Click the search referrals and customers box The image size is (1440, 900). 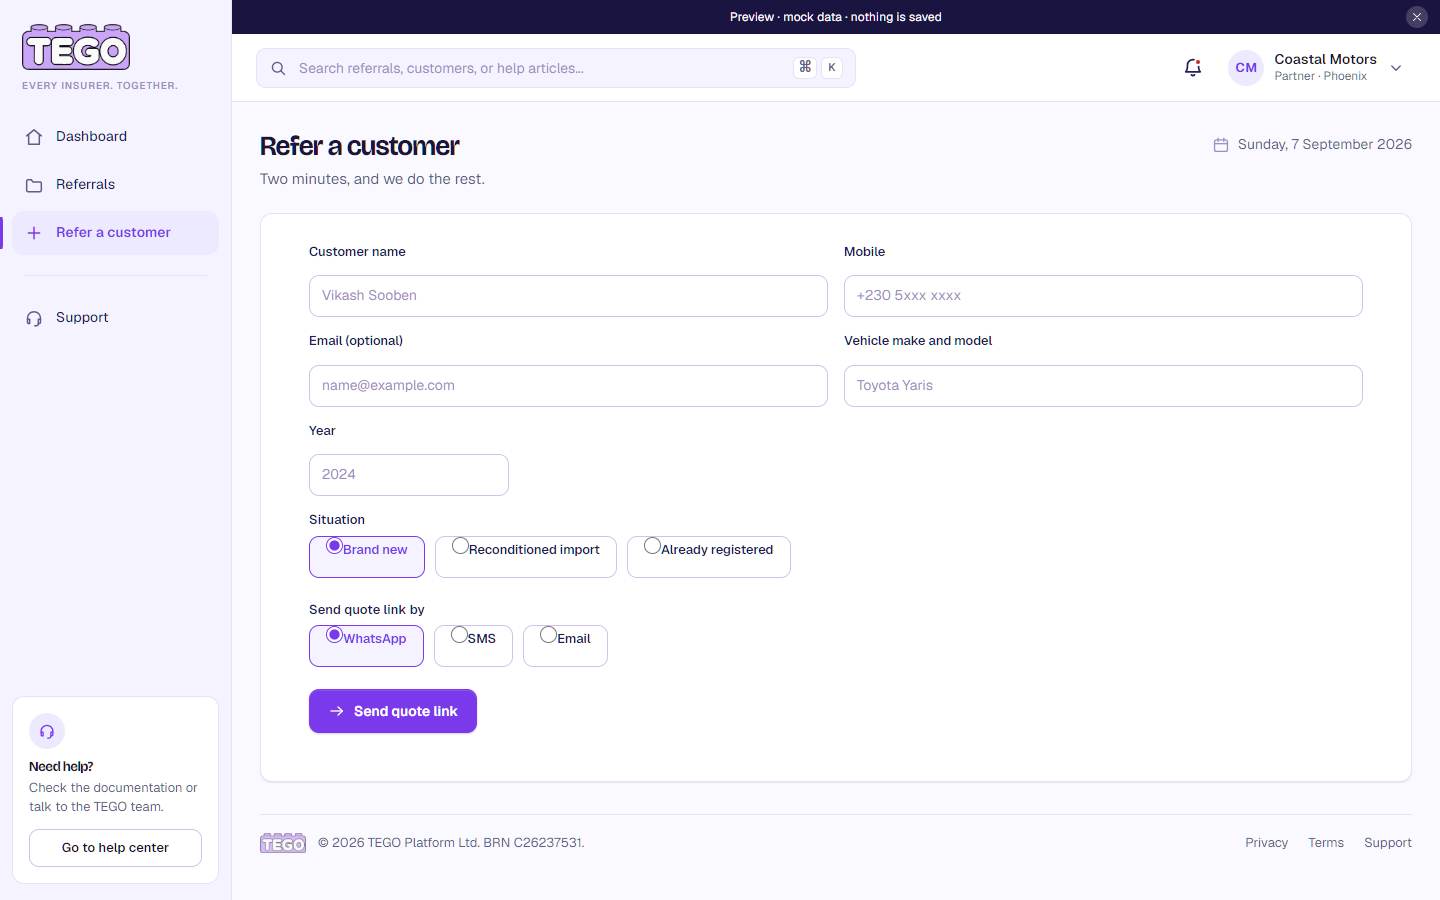click(x=556, y=68)
